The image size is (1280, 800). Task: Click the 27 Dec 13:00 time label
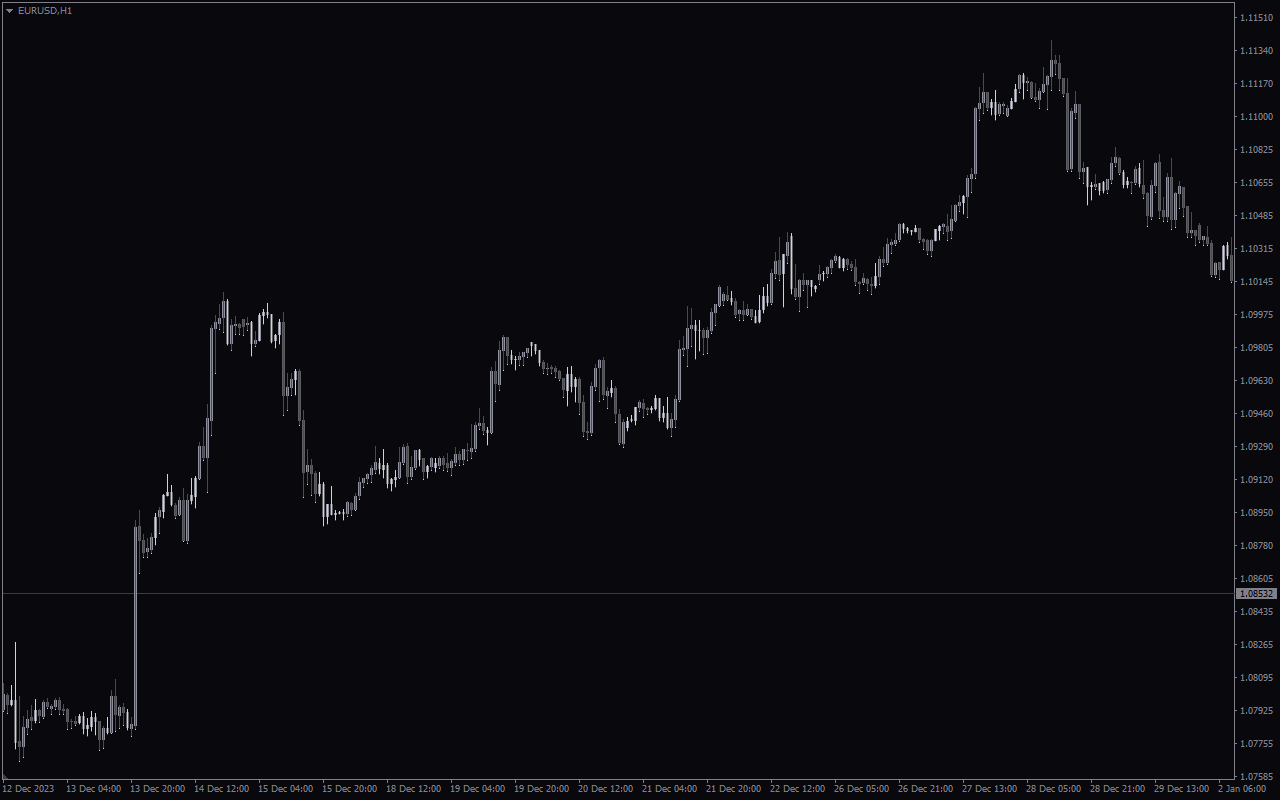[990, 789]
